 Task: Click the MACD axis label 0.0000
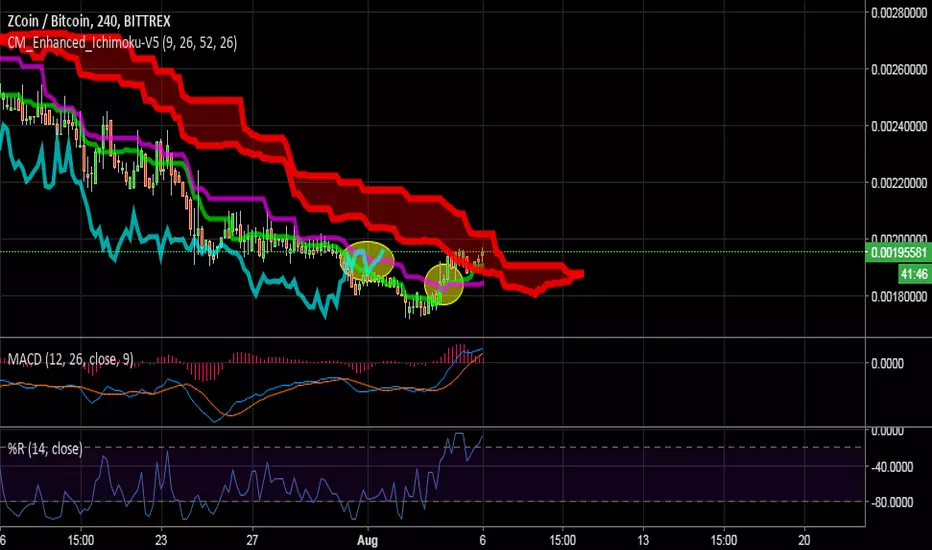pyautogui.click(x=888, y=363)
